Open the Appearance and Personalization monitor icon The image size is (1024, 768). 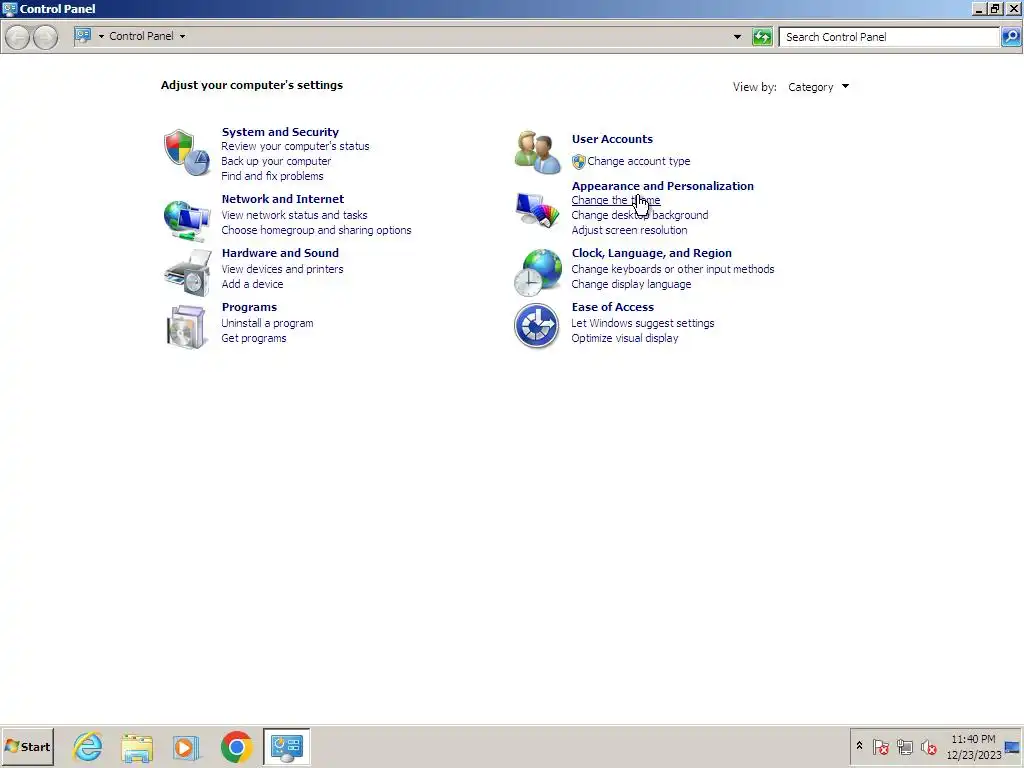[x=537, y=210]
